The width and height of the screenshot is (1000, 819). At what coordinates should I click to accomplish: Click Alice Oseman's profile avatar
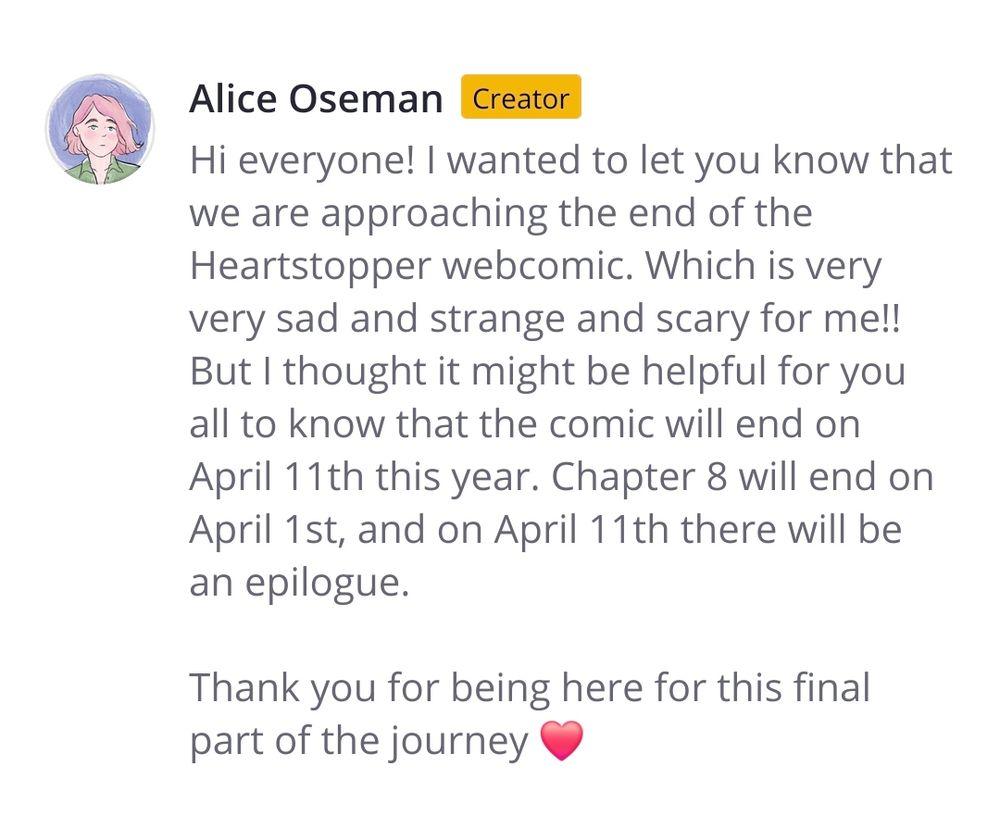(x=99, y=129)
